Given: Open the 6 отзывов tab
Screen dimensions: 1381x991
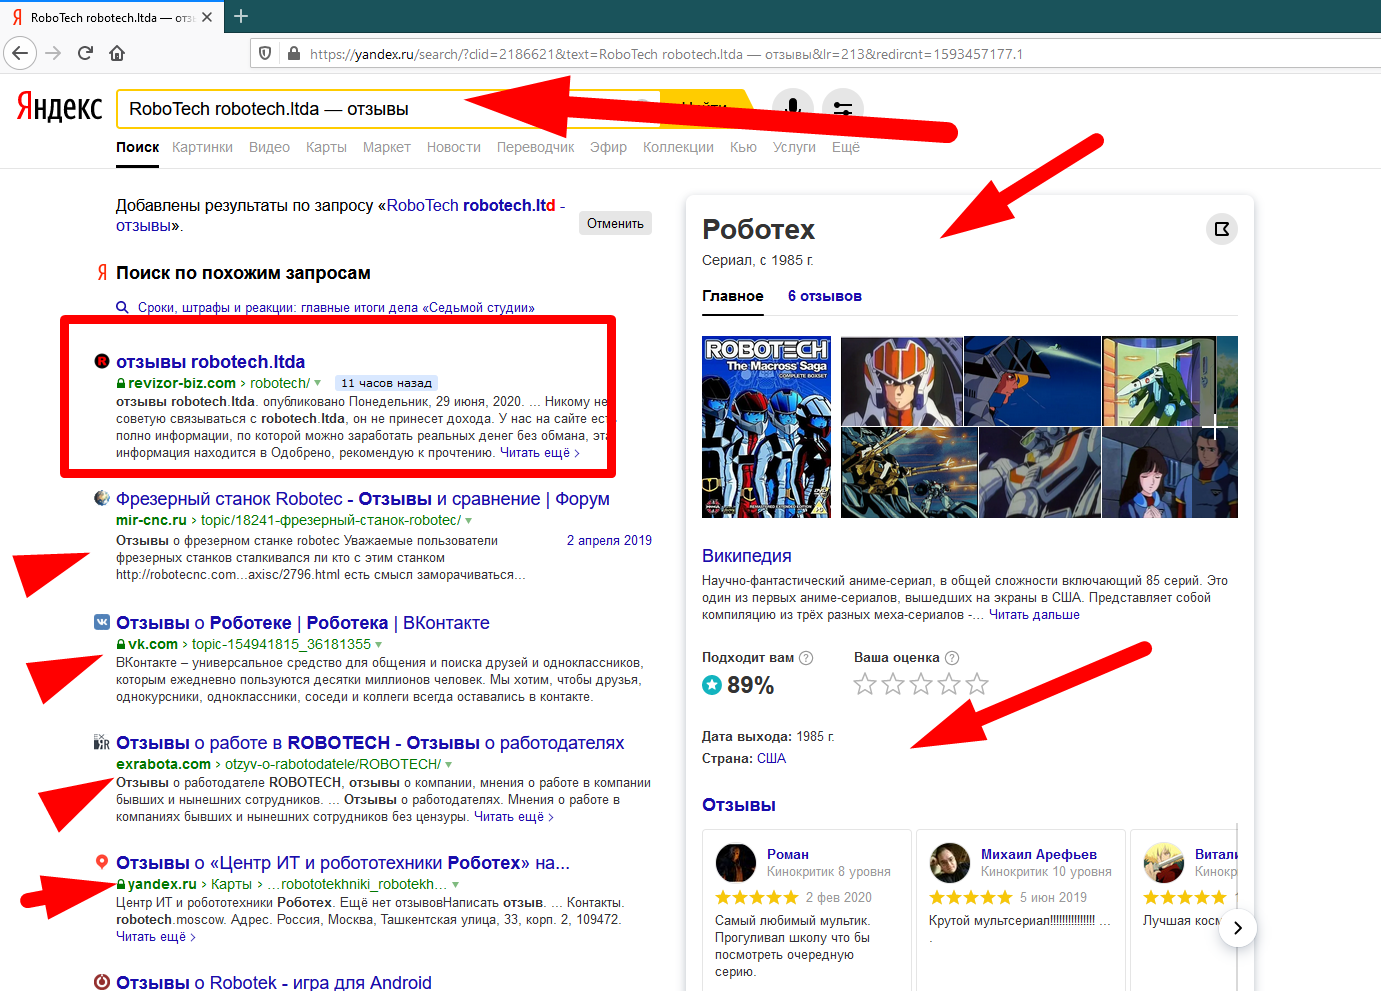Looking at the screenshot, I should [824, 296].
